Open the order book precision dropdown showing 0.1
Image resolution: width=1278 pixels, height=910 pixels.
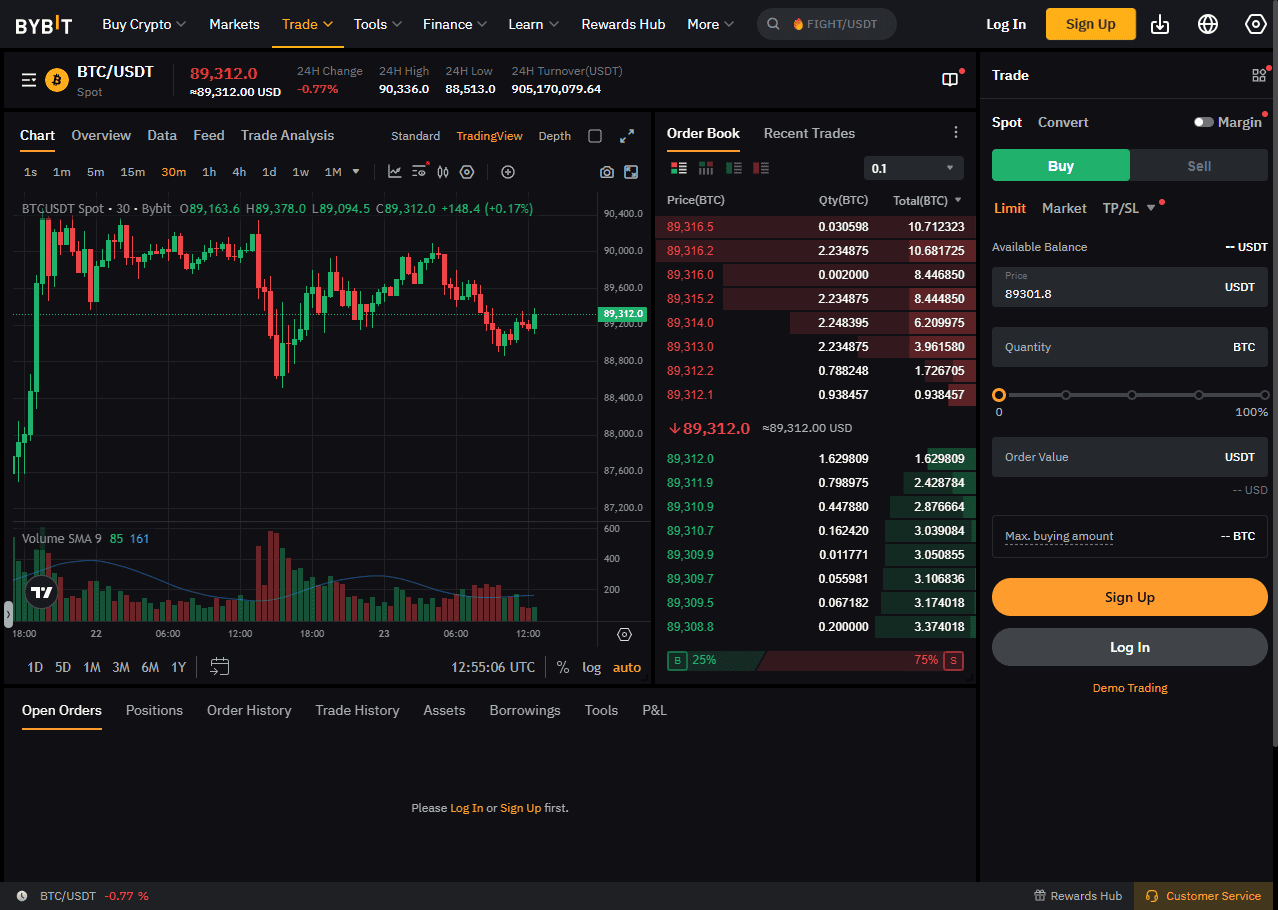[912, 167]
